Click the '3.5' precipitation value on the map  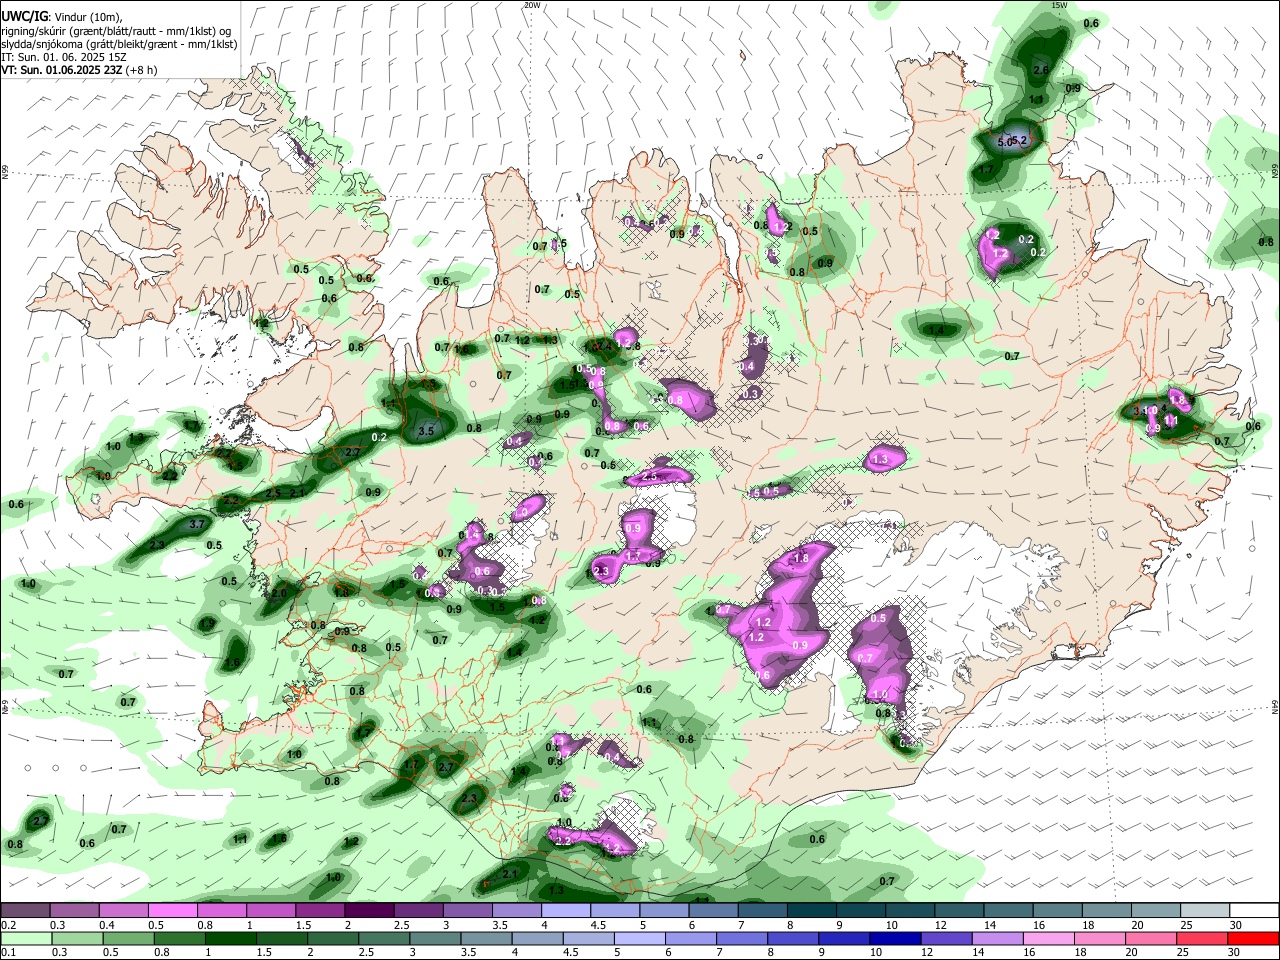coord(426,431)
